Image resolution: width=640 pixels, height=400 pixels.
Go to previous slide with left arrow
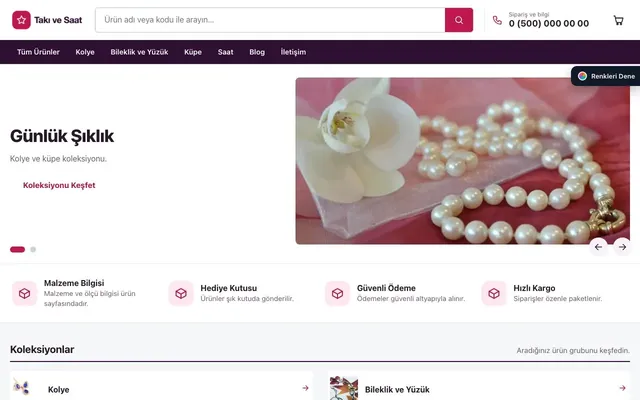598,247
